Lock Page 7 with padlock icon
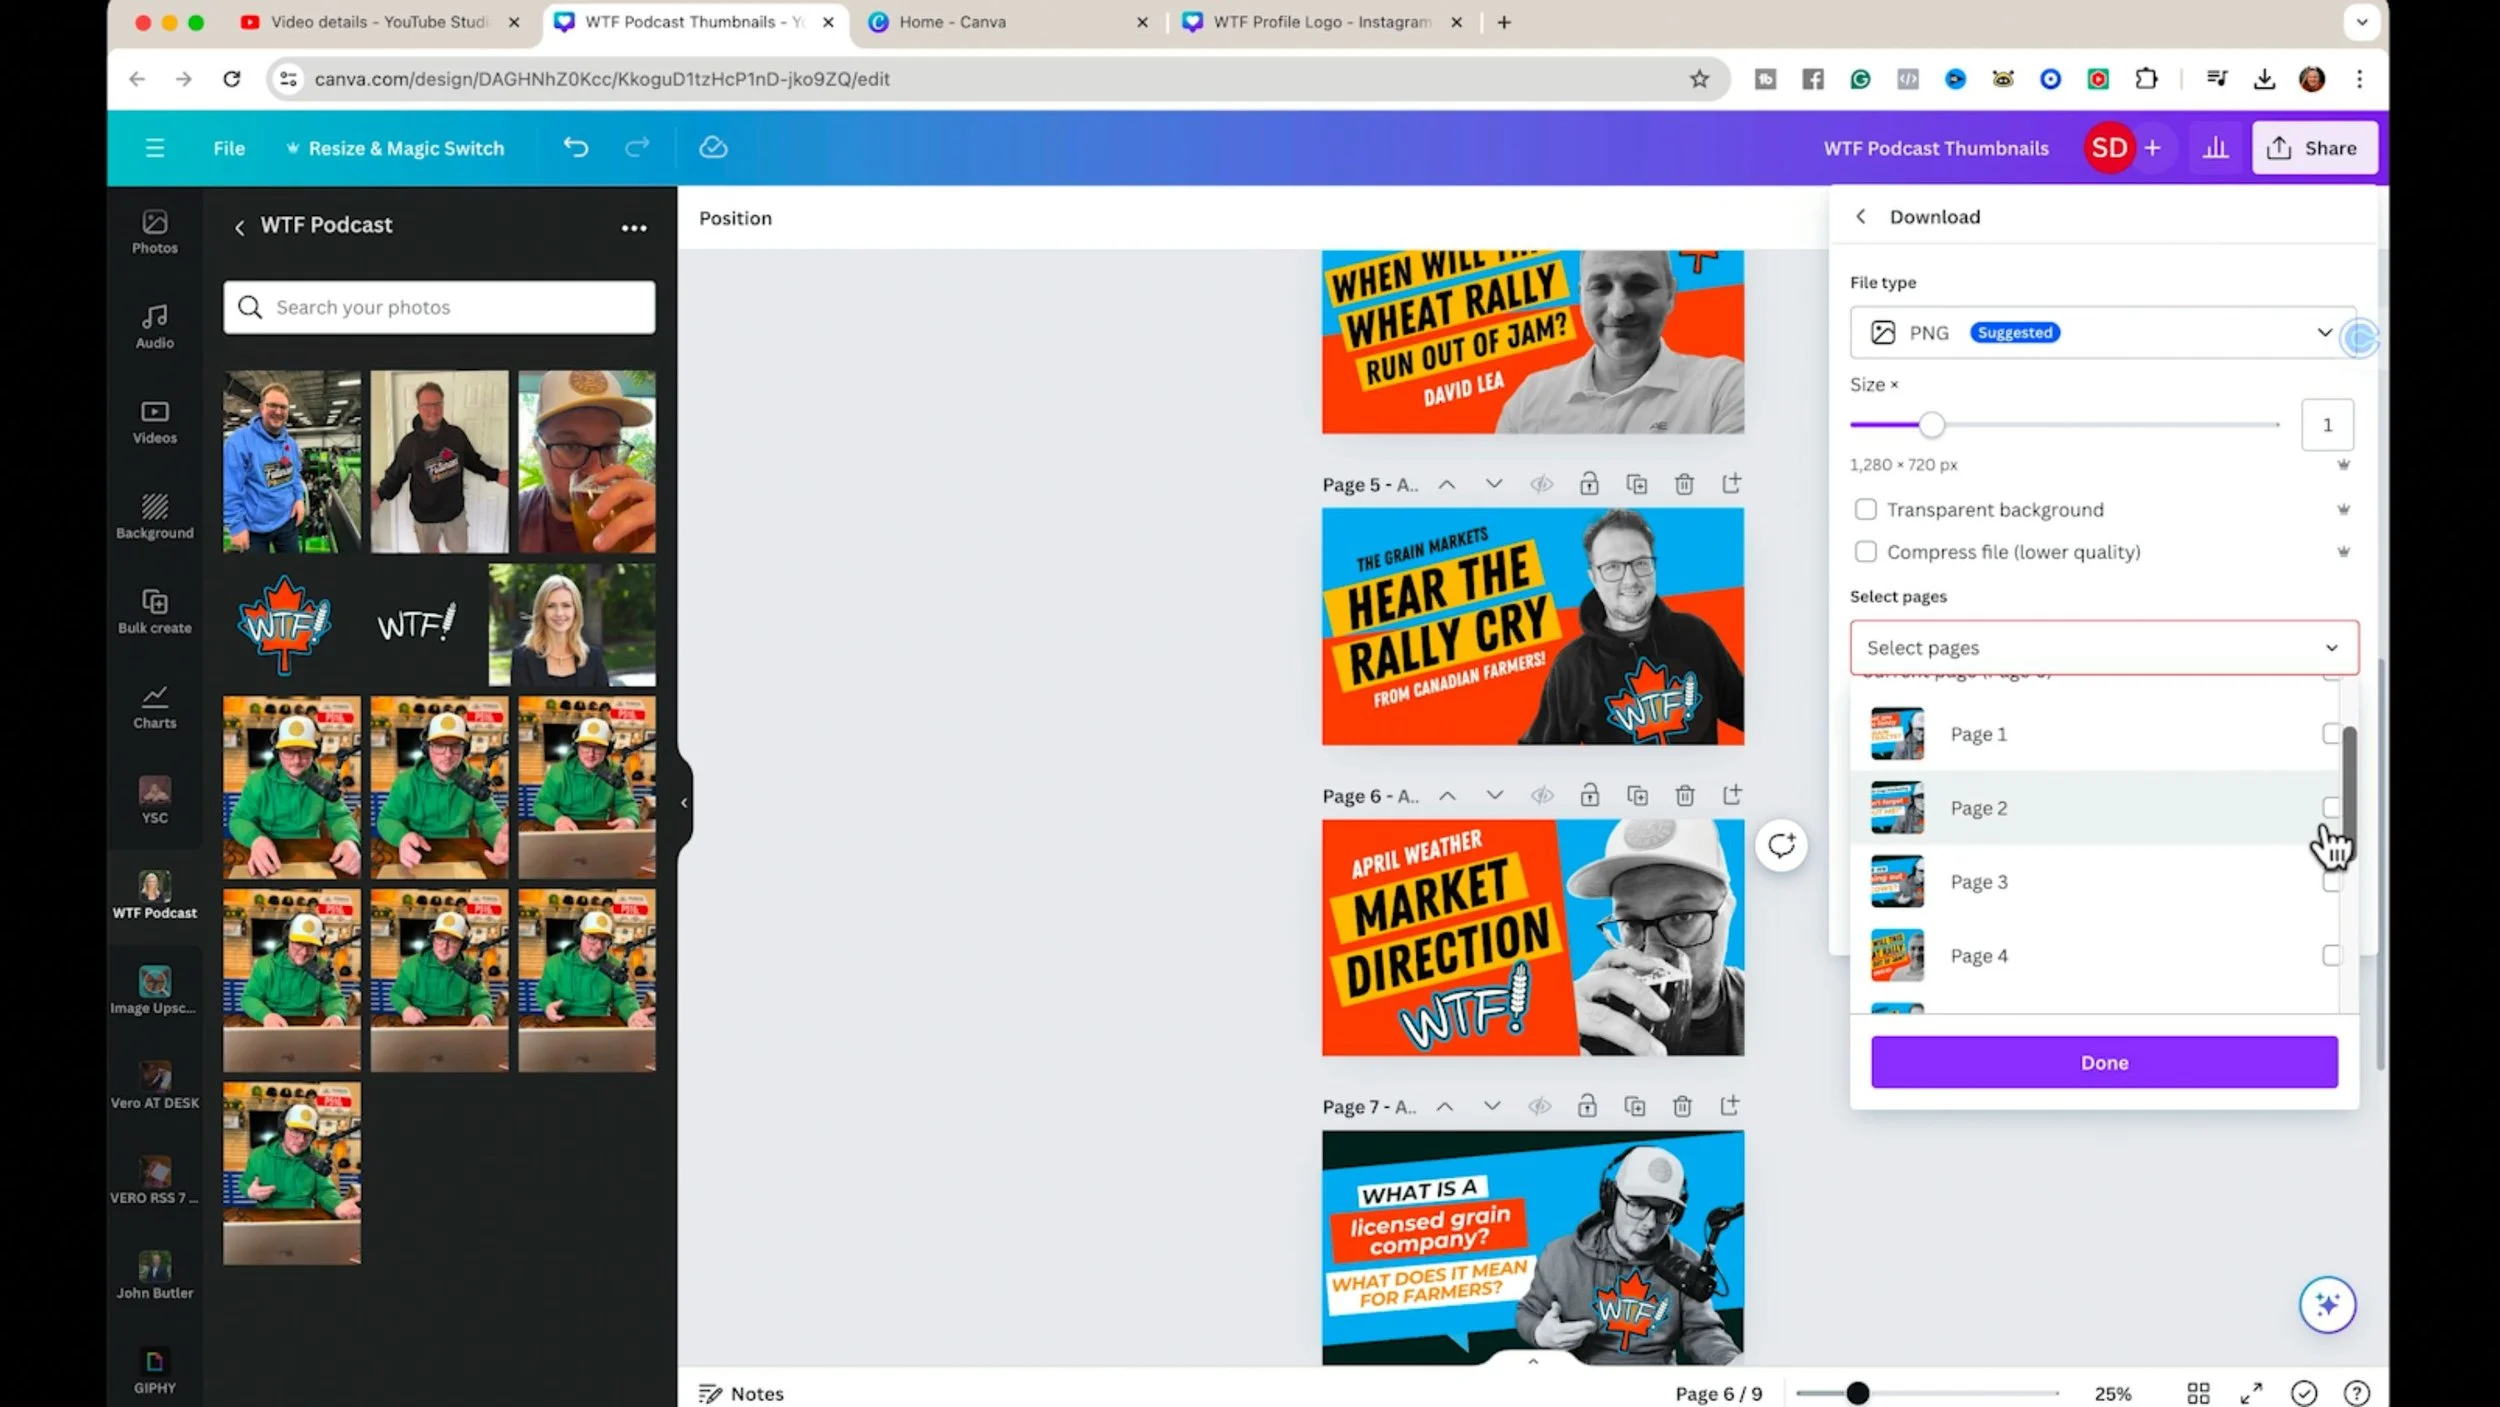Screen dimensions: 2500x1407 click(1587, 1107)
